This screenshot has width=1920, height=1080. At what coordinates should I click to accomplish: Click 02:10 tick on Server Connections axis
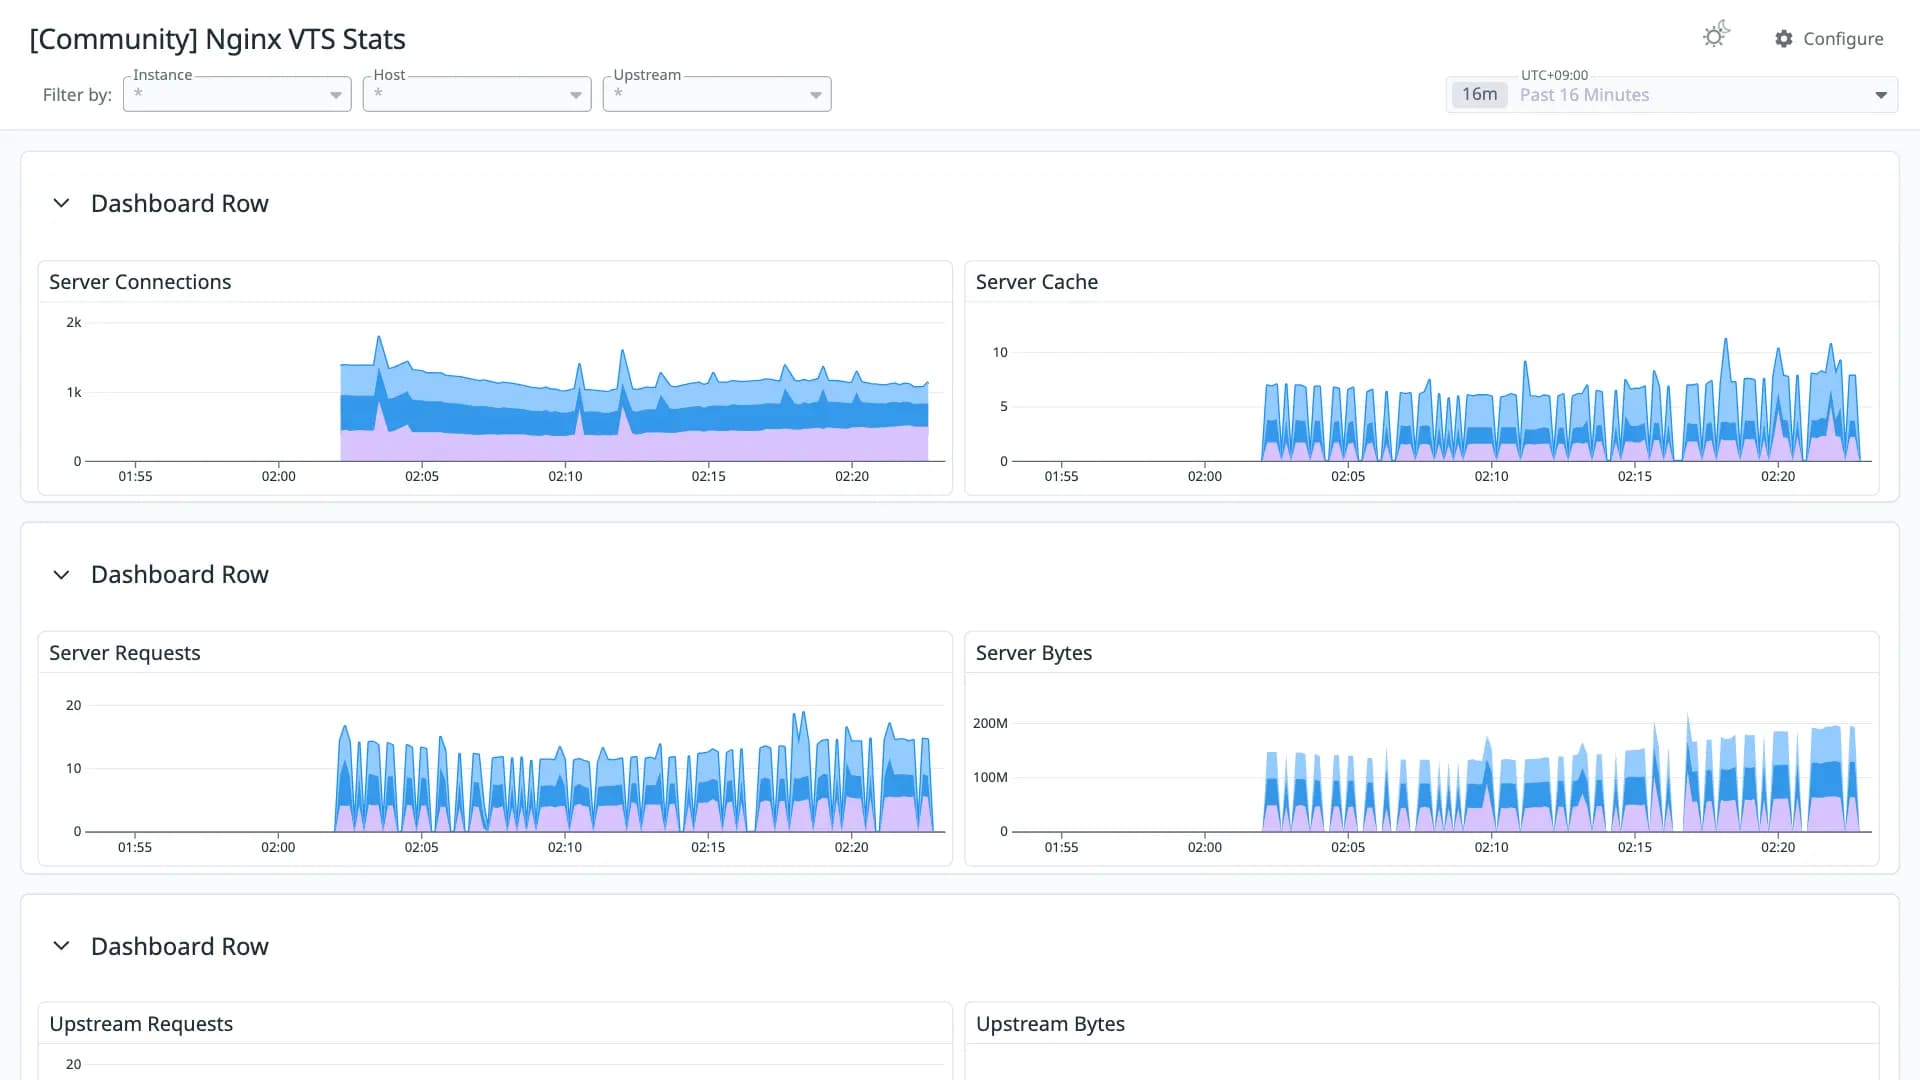coord(565,476)
